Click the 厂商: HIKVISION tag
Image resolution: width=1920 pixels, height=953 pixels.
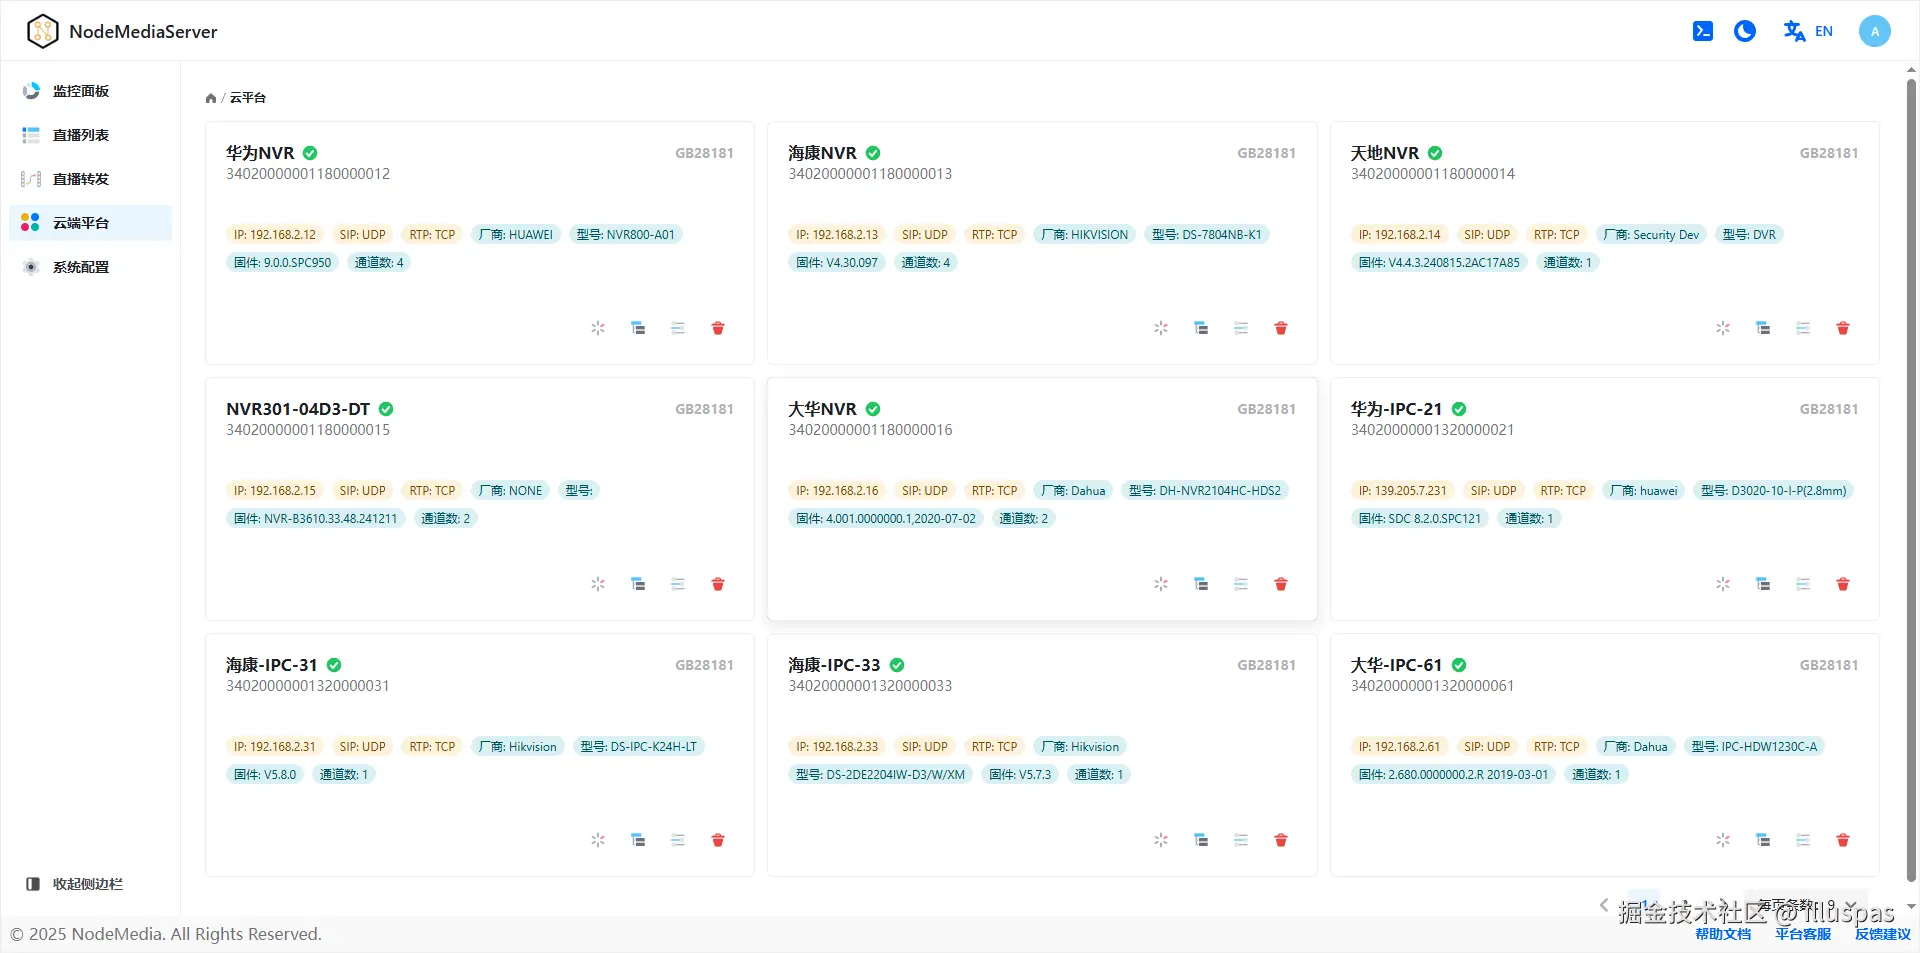[x=1084, y=235]
